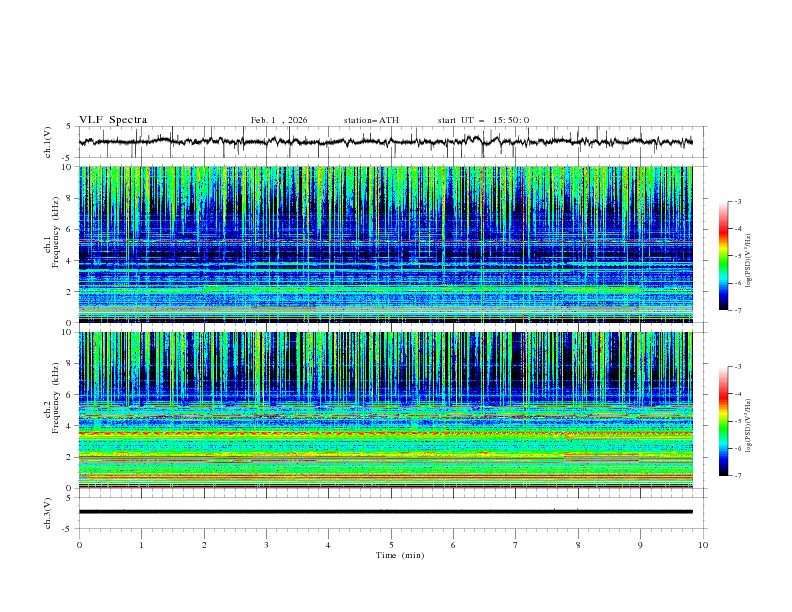Click the lower color bar "-5" tick label
Screen dimensions: 792x612
pos(738,421)
